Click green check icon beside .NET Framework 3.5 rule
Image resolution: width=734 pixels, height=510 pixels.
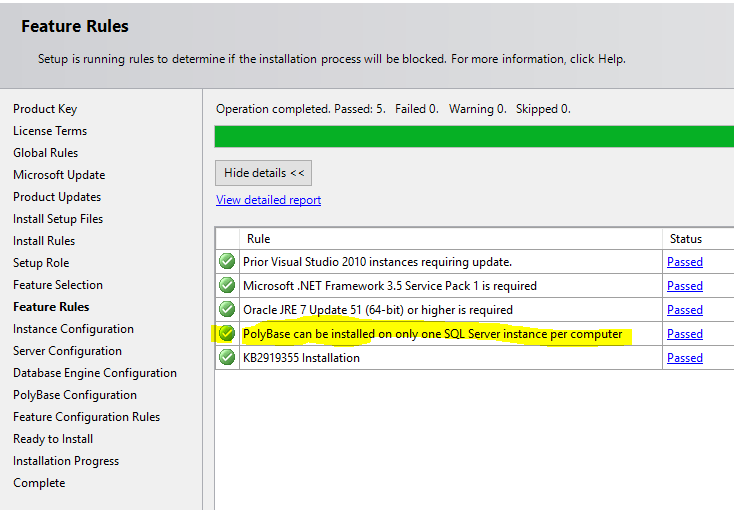(x=227, y=286)
